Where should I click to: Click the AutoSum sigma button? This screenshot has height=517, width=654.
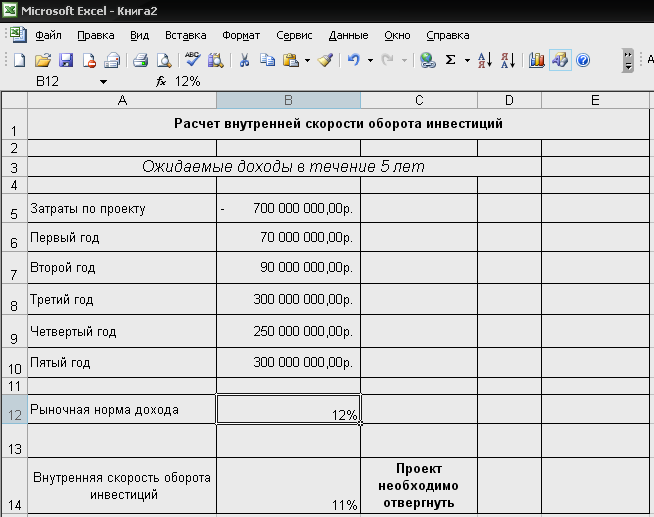[x=450, y=60]
